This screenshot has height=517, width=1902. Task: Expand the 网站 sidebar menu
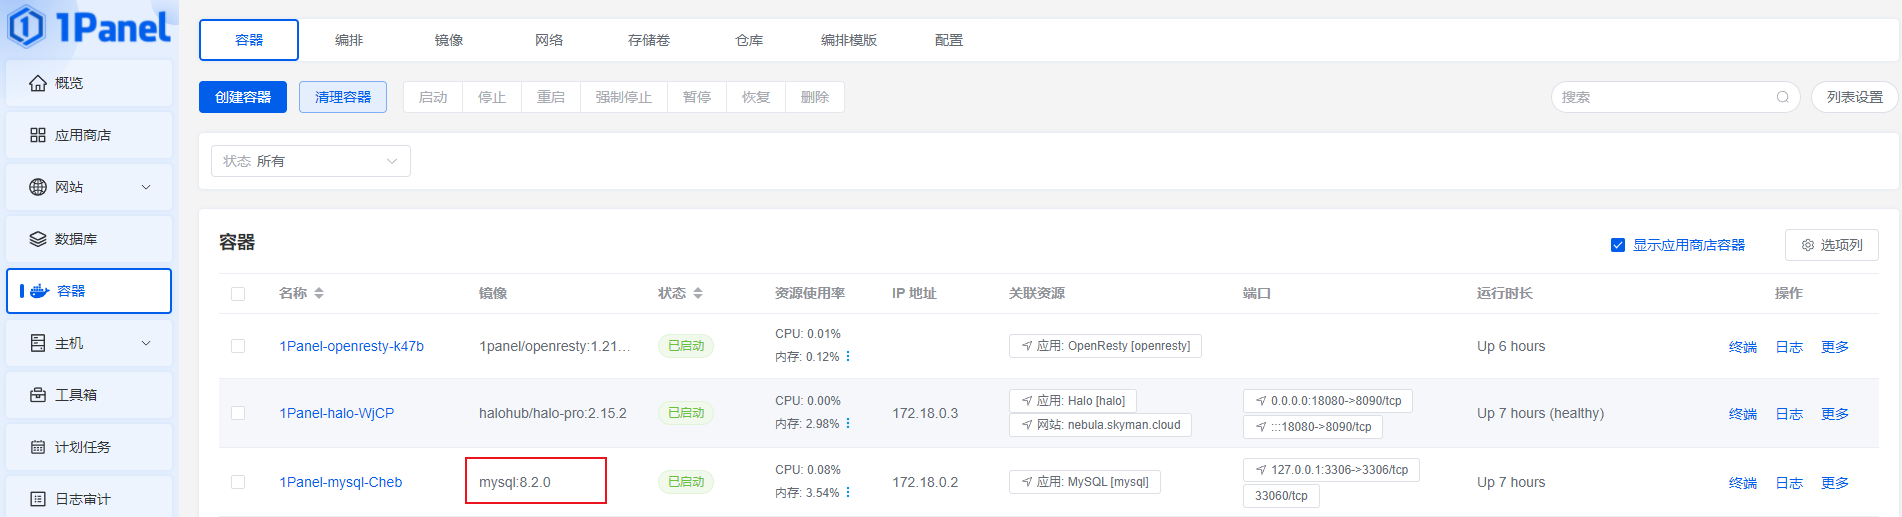[x=146, y=187]
